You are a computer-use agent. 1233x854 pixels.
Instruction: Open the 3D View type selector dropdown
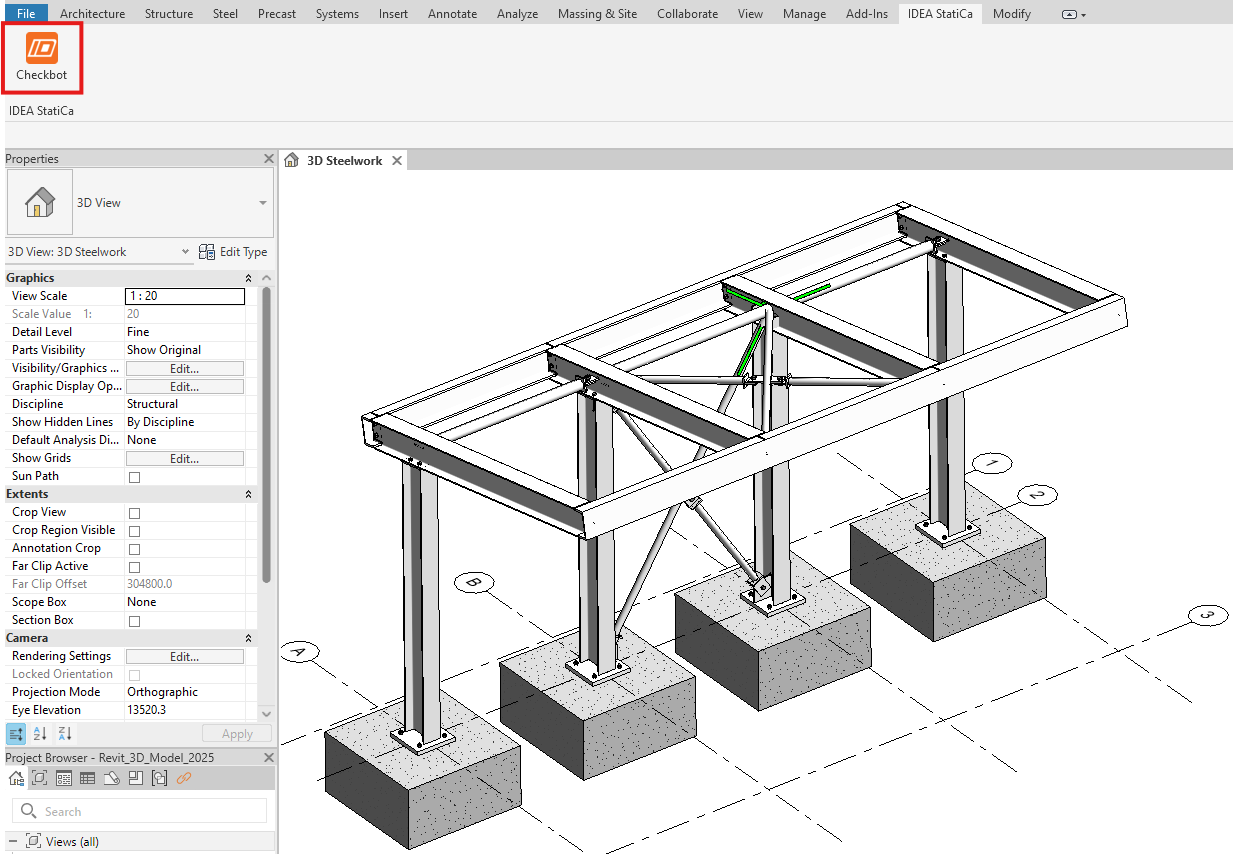click(263, 202)
